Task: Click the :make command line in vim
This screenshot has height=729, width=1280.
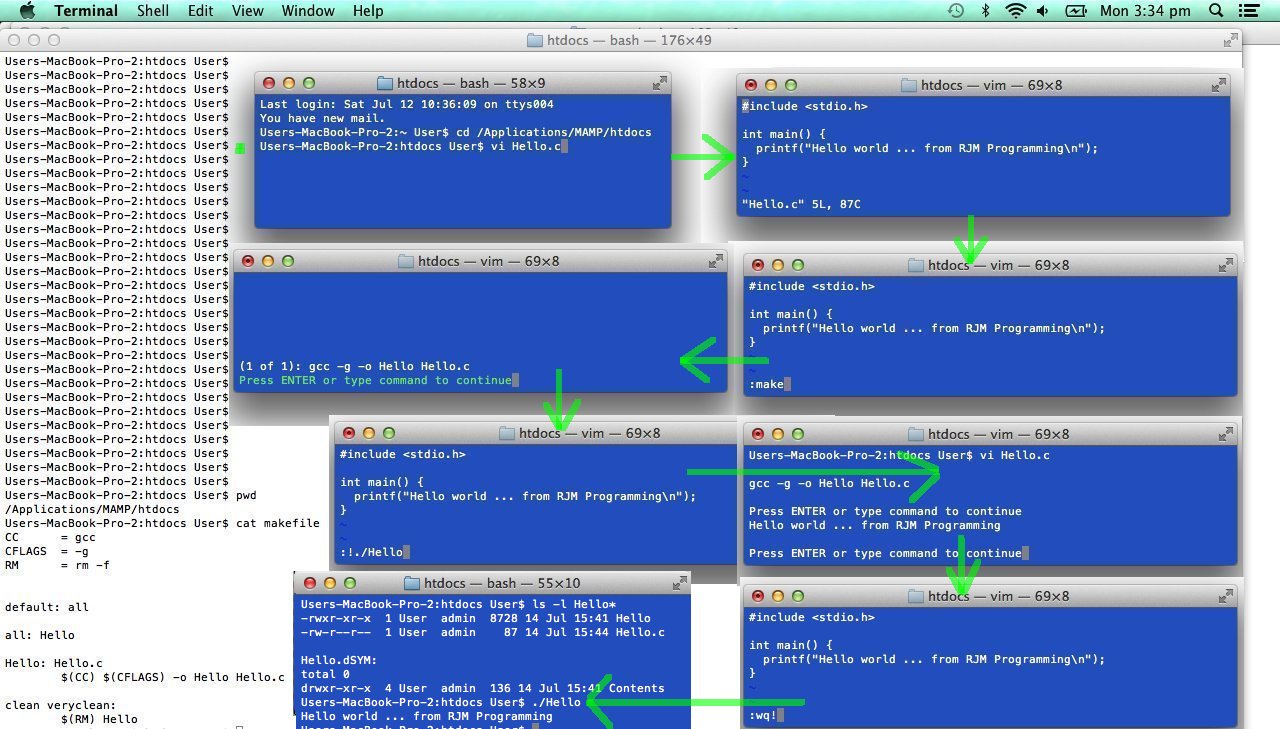Action: click(x=767, y=384)
